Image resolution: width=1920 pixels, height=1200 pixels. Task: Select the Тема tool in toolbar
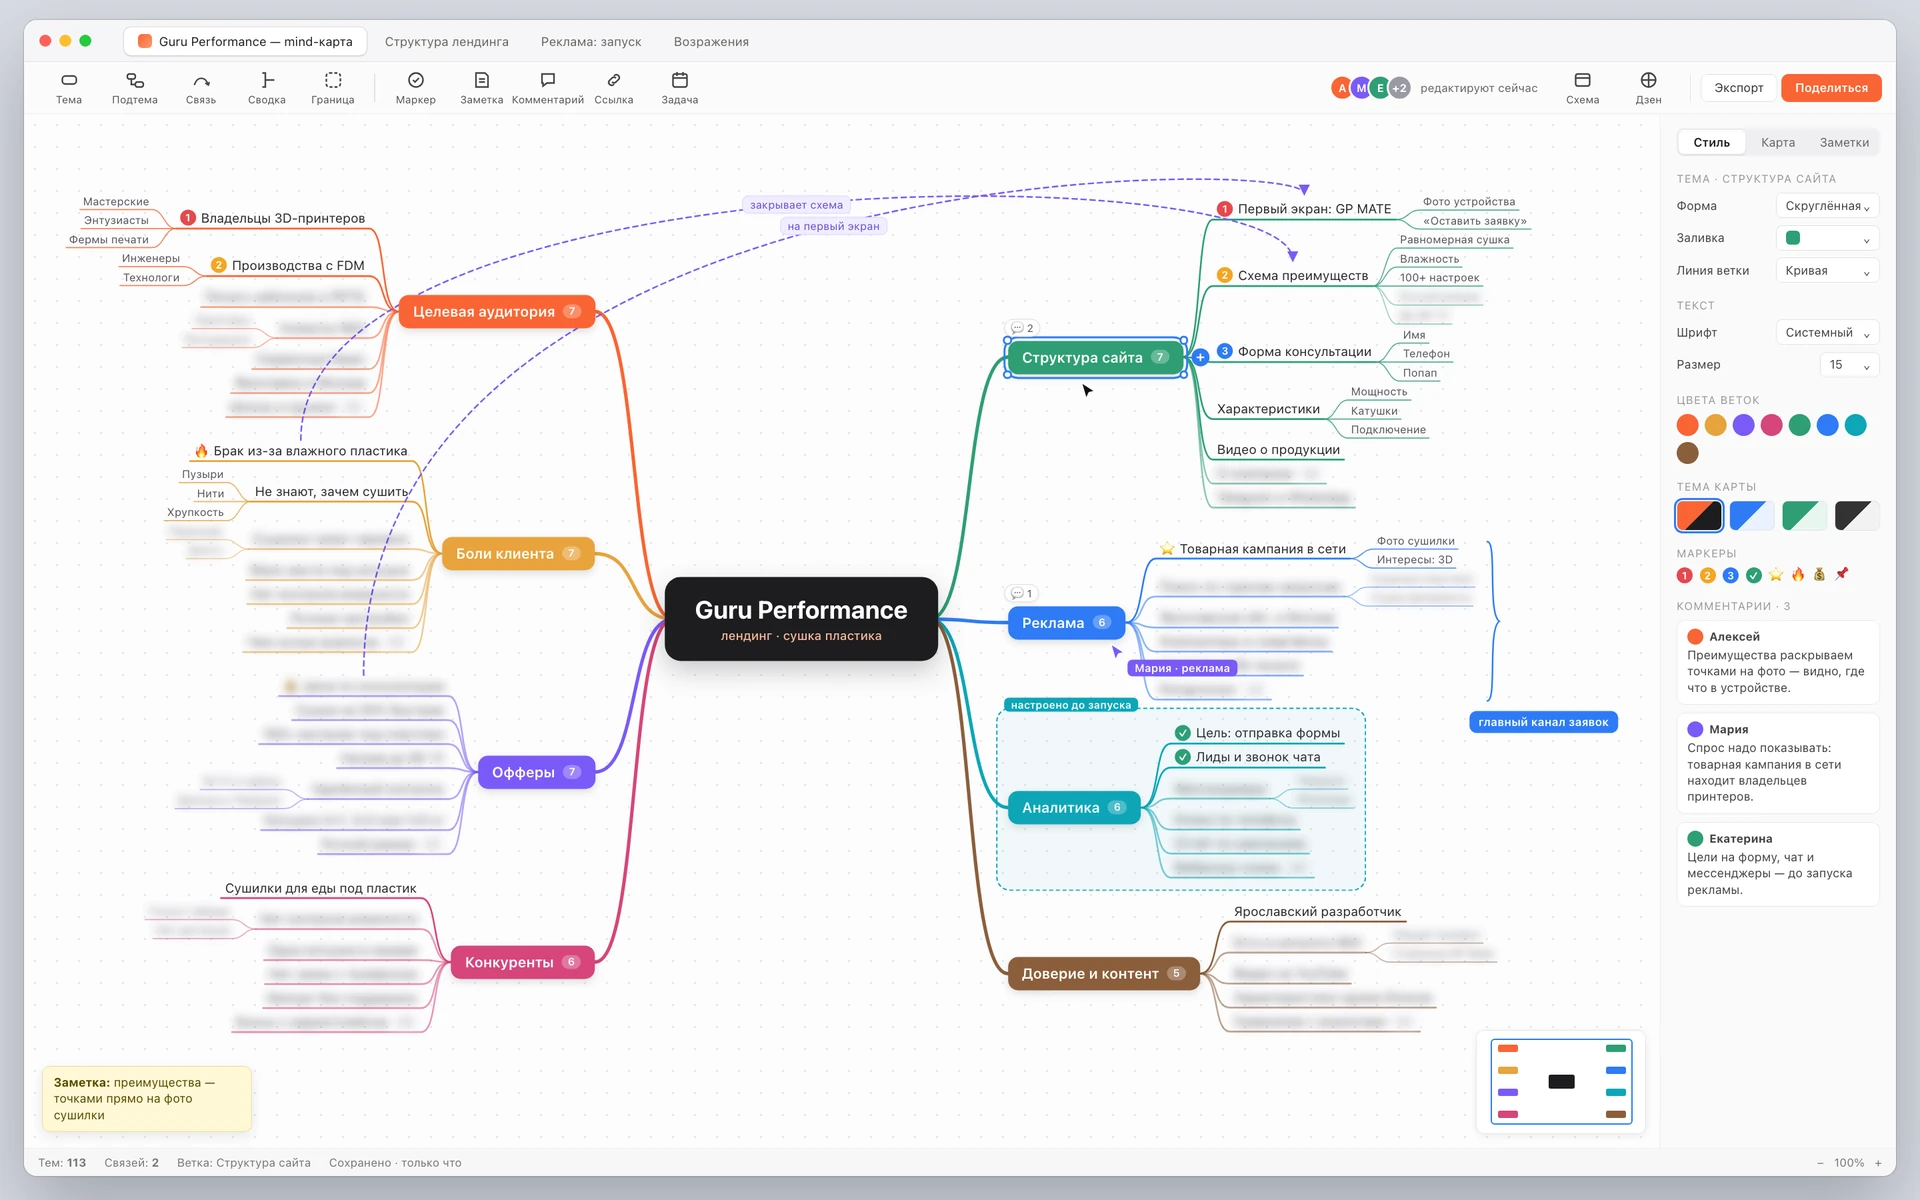[x=69, y=88]
